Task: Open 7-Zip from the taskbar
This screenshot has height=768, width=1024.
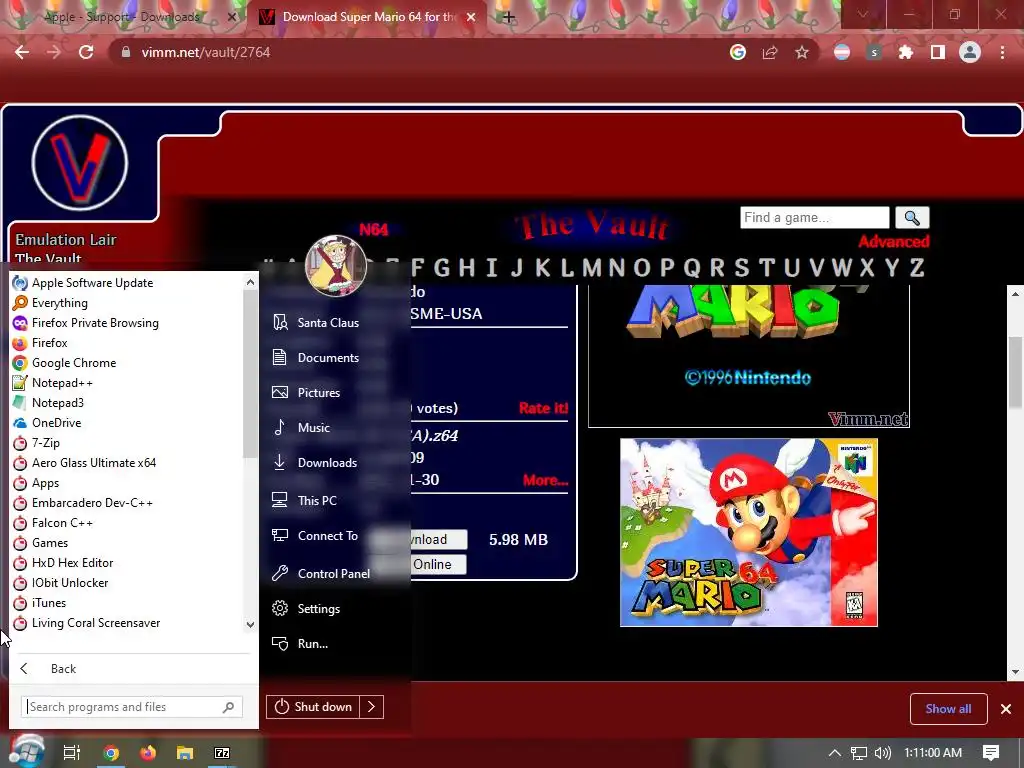Action: point(222,753)
